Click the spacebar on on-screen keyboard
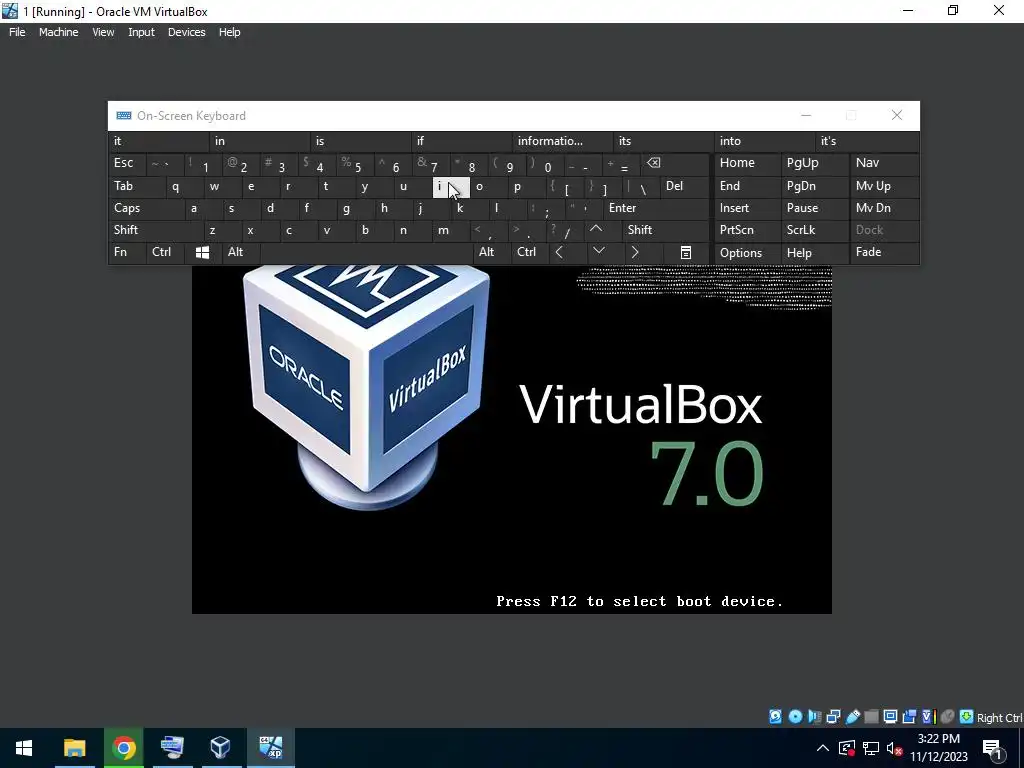 point(366,252)
